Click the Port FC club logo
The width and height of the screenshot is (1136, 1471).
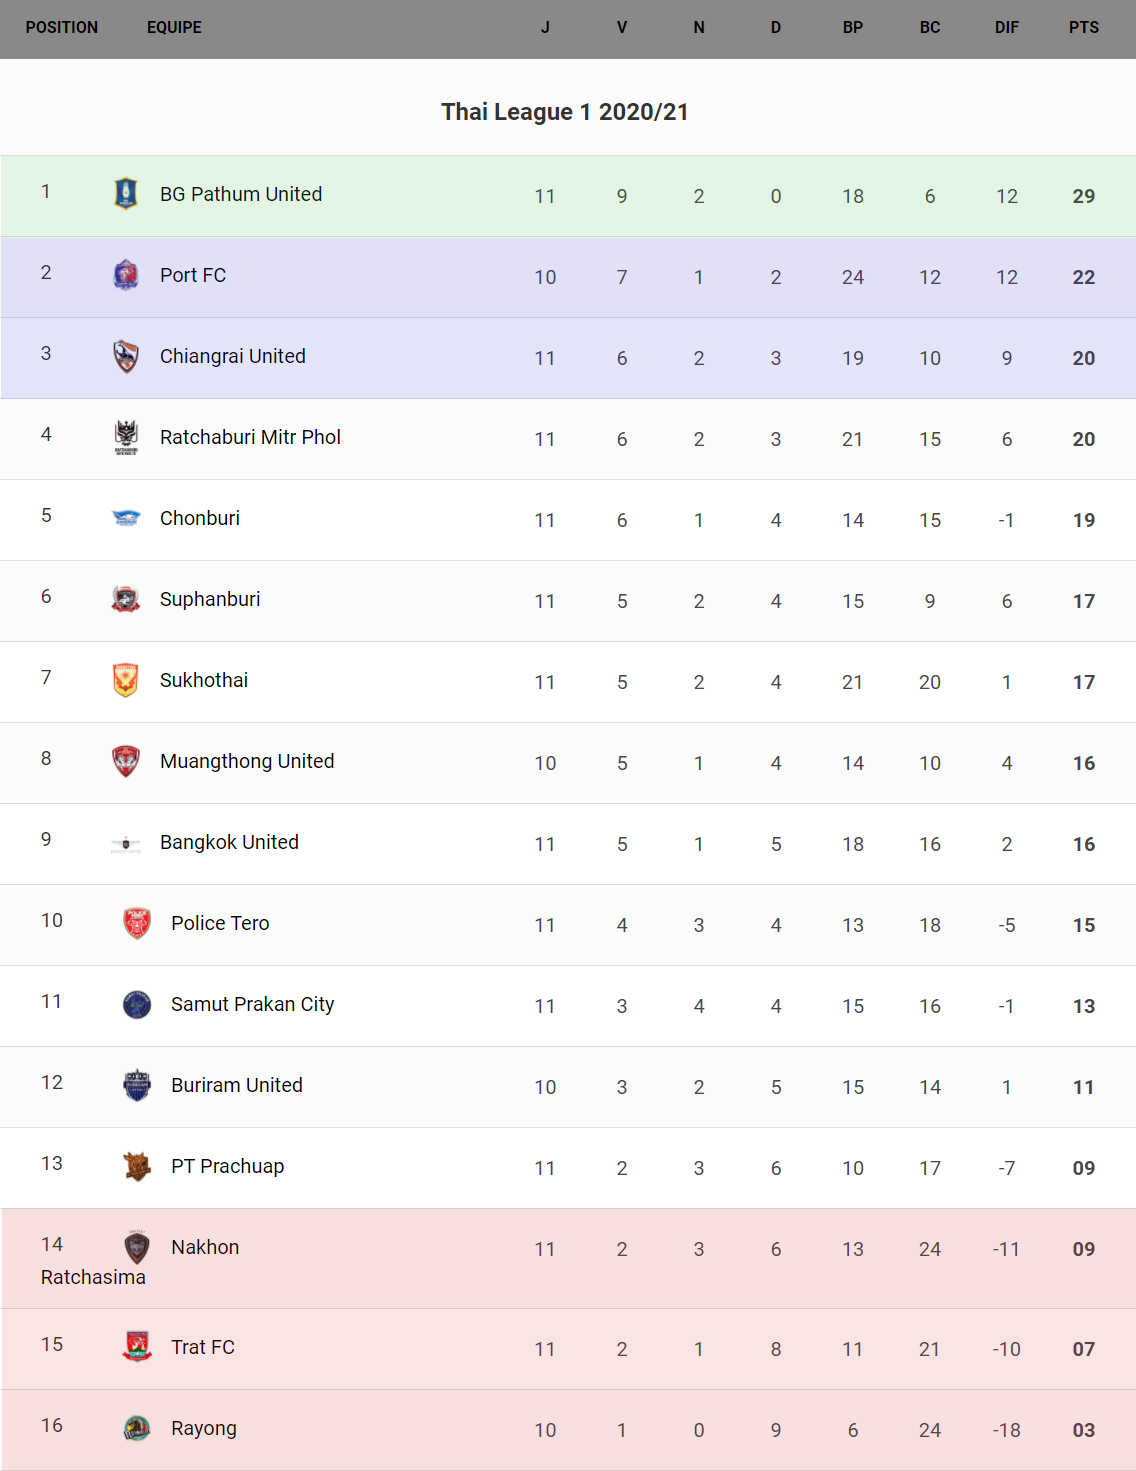[x=126, y=274]
